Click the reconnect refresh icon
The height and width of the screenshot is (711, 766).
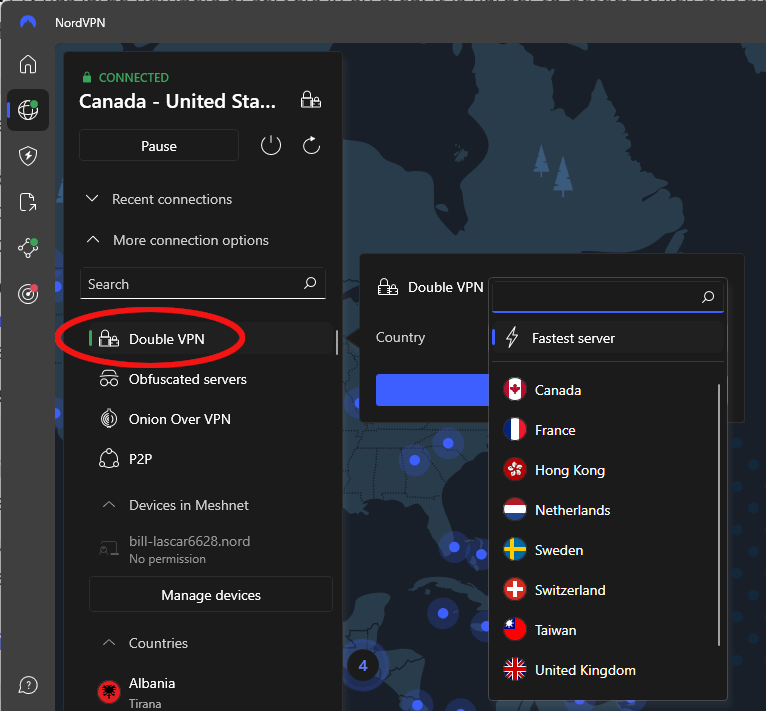311,145
